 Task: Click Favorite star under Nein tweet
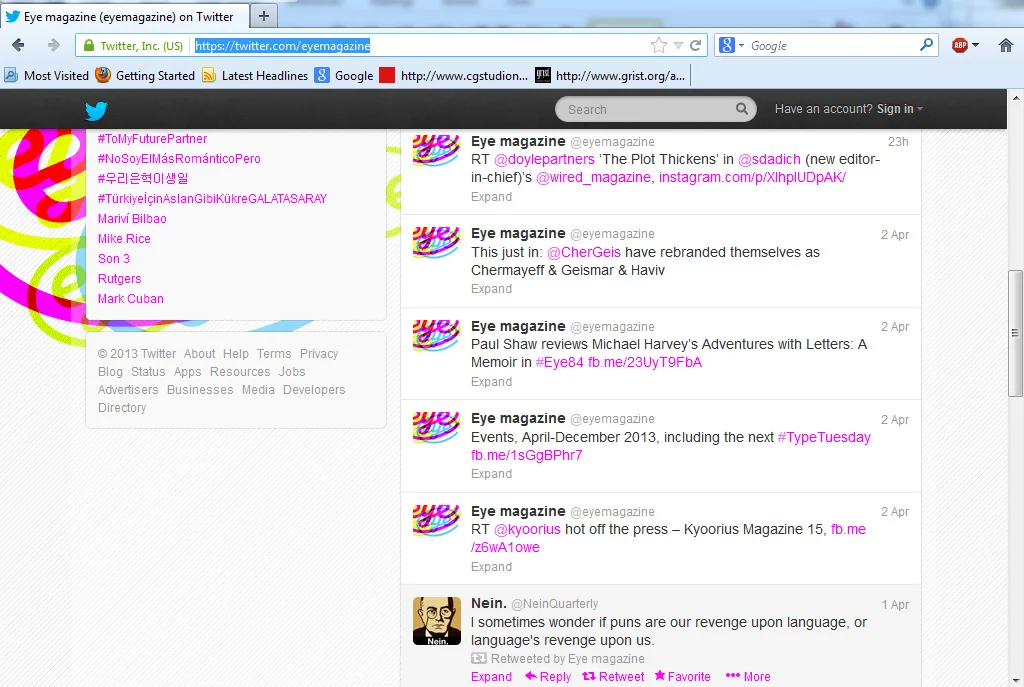coord(682,677)
